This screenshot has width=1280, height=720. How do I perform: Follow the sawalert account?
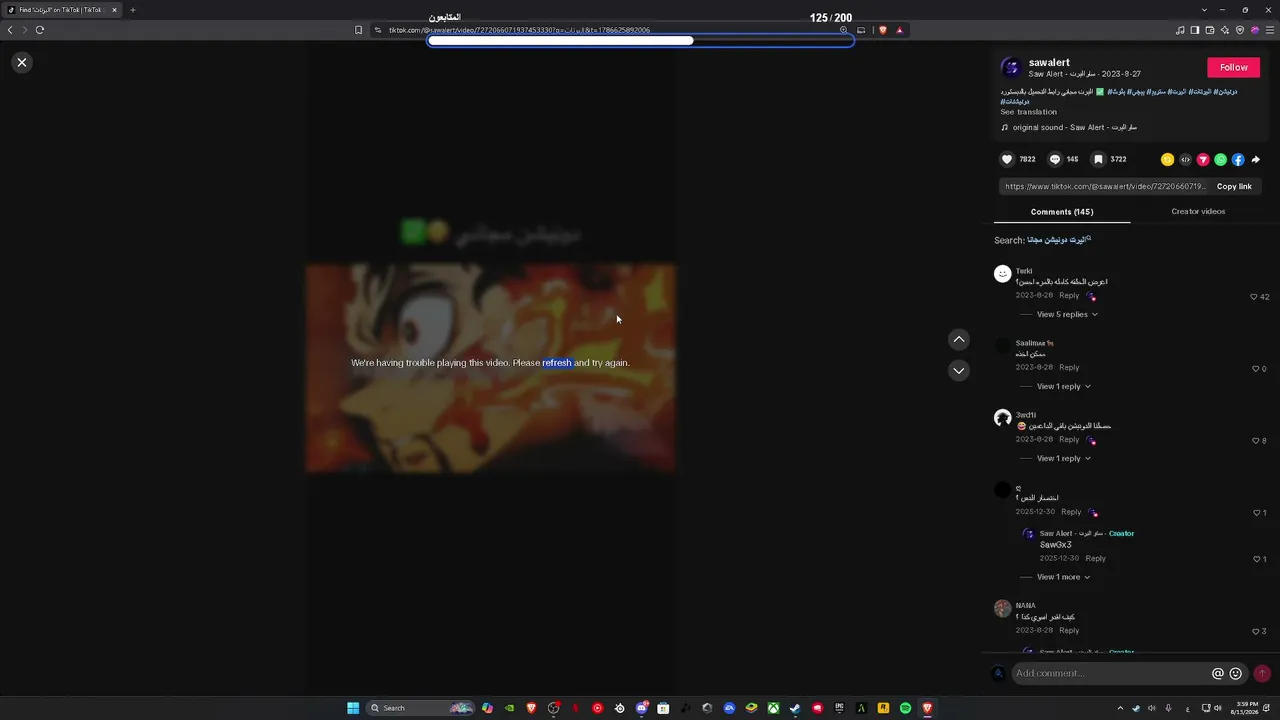[1233, 67]
